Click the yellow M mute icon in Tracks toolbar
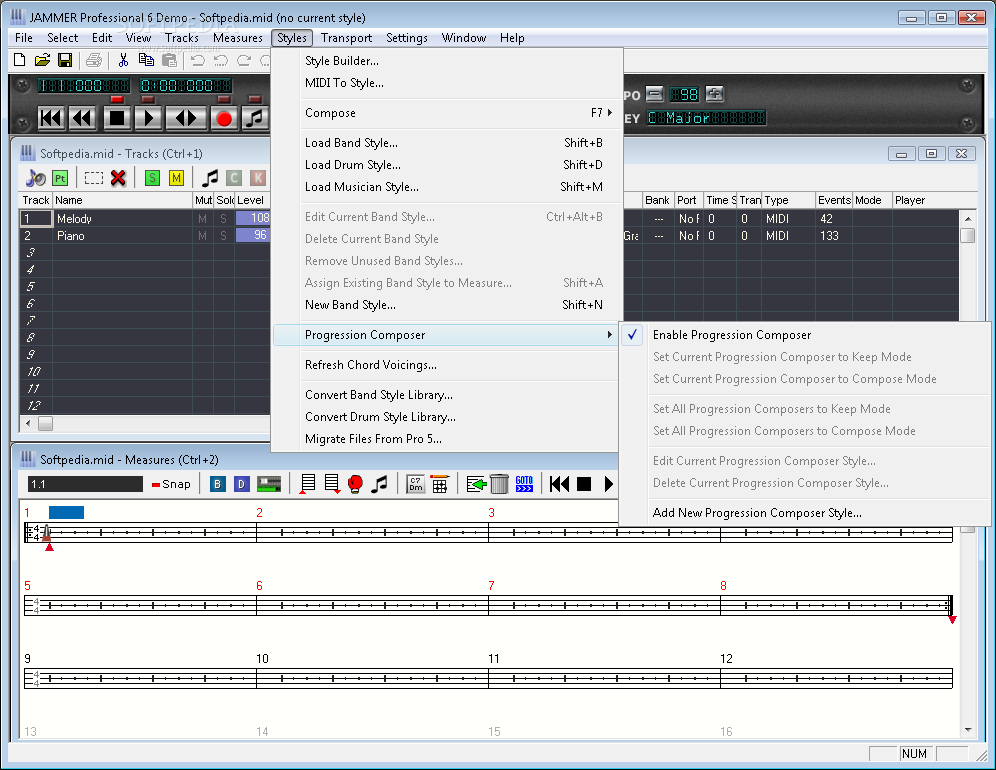Viewport: 996px width, 770px height. [177, 179]
